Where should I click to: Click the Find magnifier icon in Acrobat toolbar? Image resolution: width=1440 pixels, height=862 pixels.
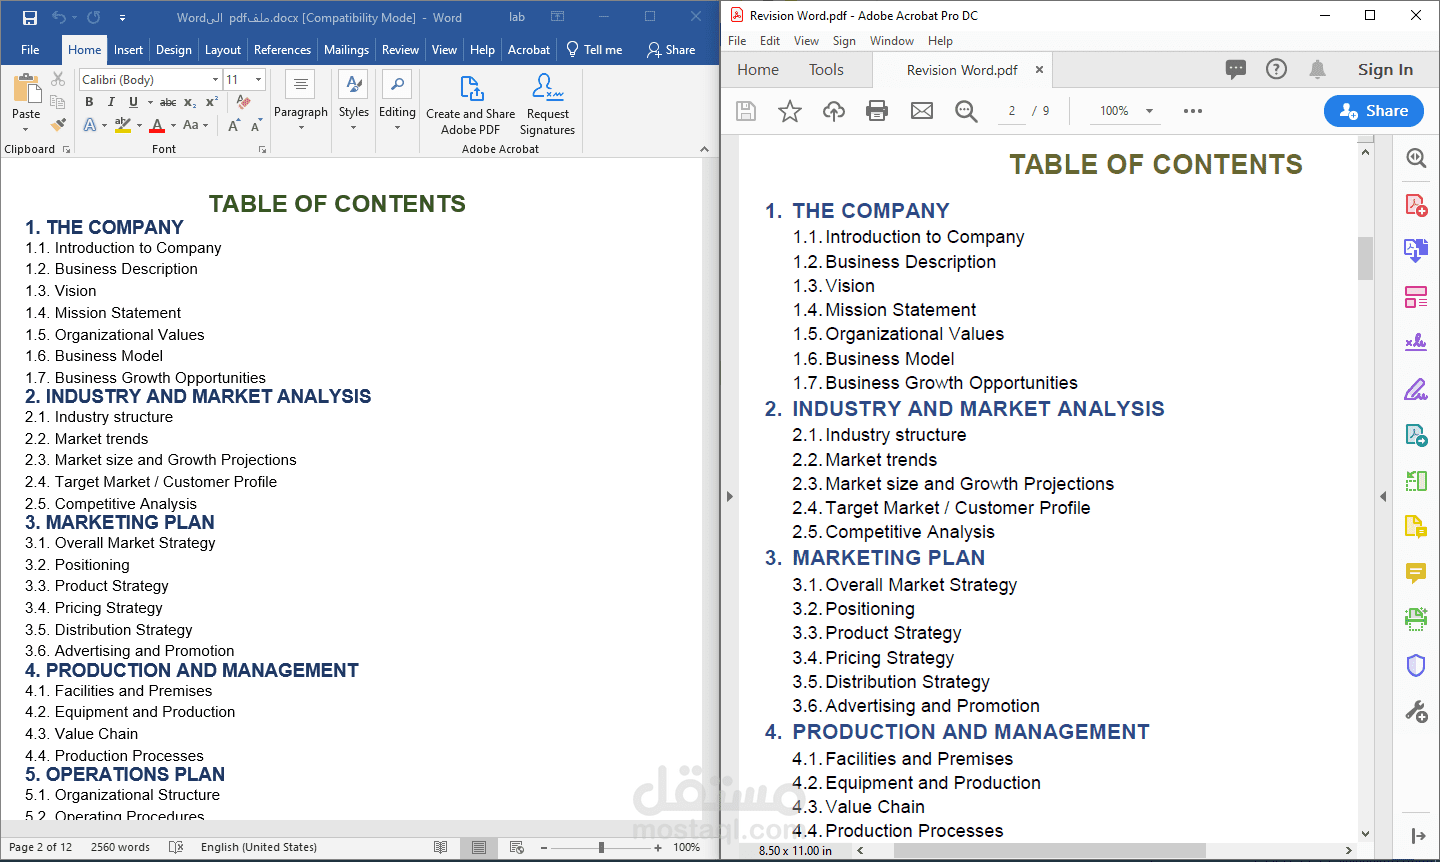tap(966, 111)
